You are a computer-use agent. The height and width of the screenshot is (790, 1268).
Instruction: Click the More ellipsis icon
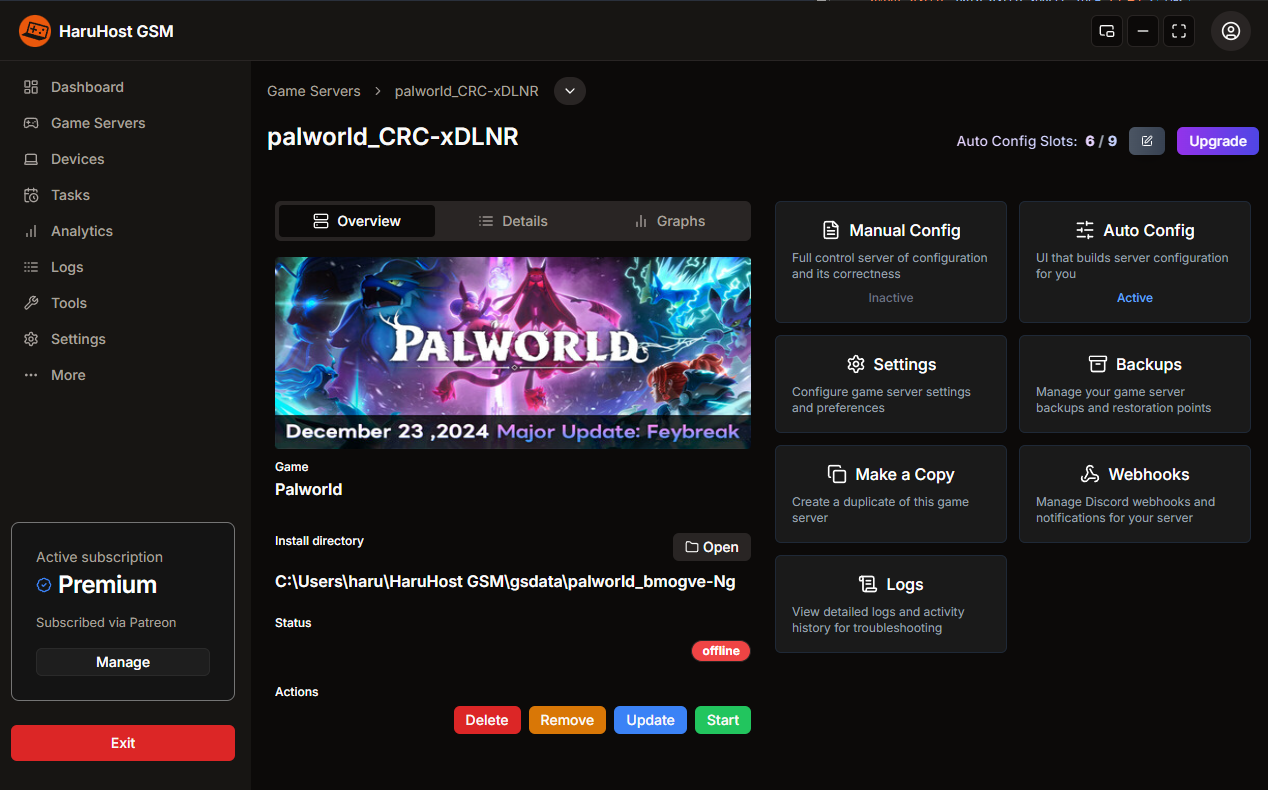click(x=31, y=375)
